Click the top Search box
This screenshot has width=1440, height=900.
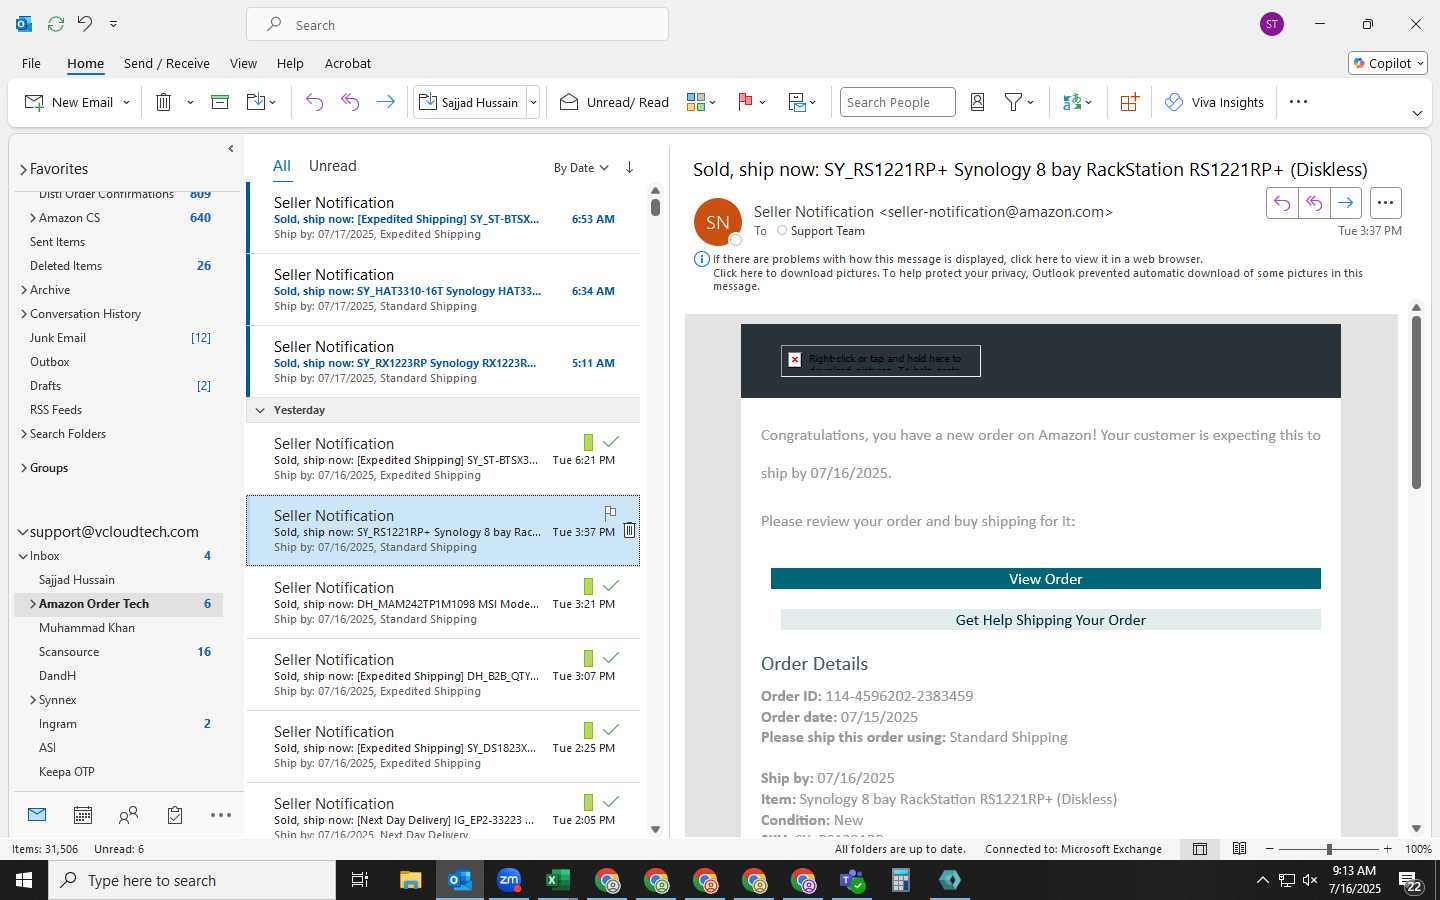point(457,24)
